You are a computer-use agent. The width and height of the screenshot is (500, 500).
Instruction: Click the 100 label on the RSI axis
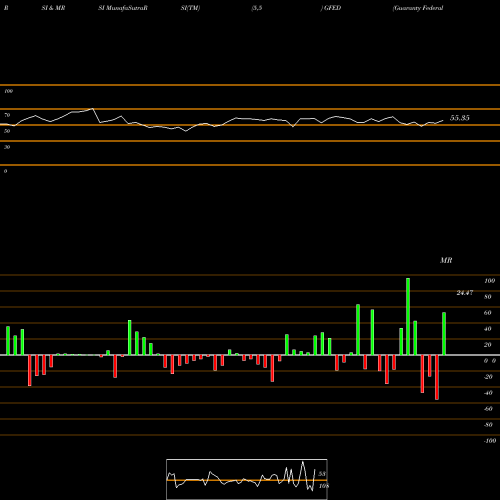(8, 91)
